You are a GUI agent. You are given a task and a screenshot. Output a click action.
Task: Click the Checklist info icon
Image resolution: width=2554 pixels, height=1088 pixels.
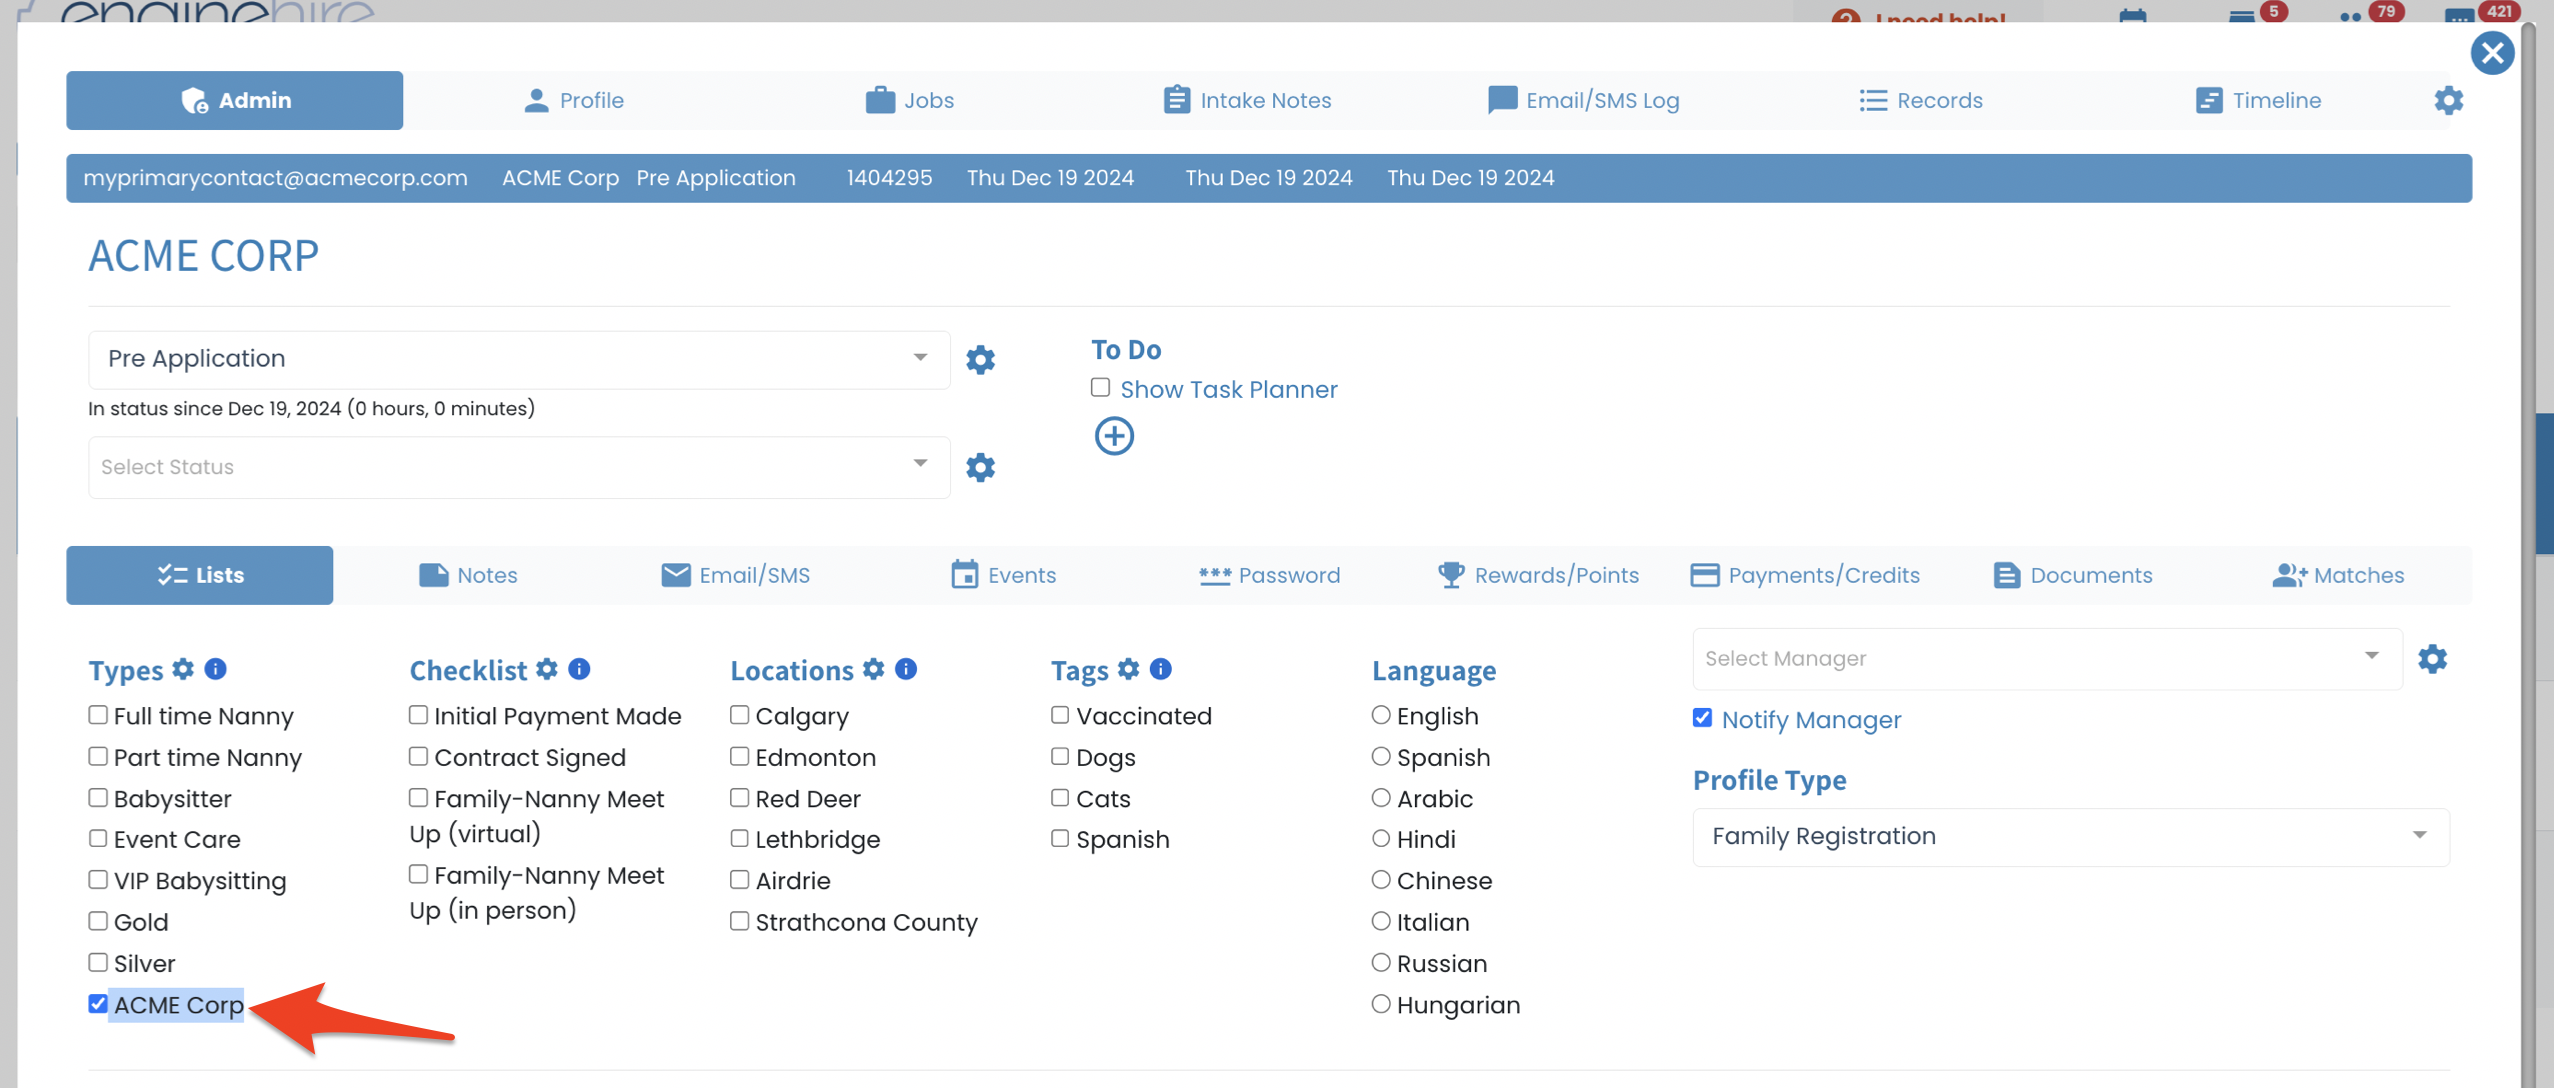tap(579, 669)
